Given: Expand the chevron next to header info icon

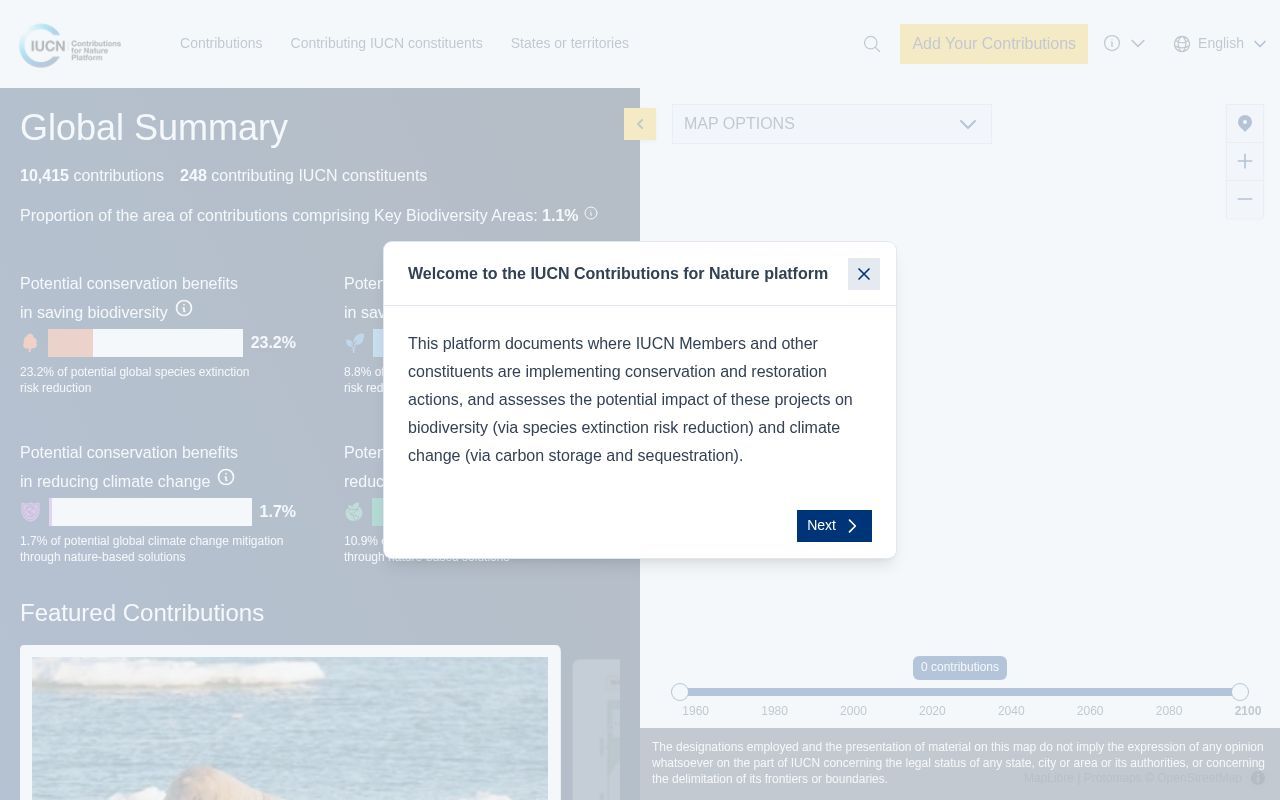Looking at the screenshot, I should [1138, 43].
